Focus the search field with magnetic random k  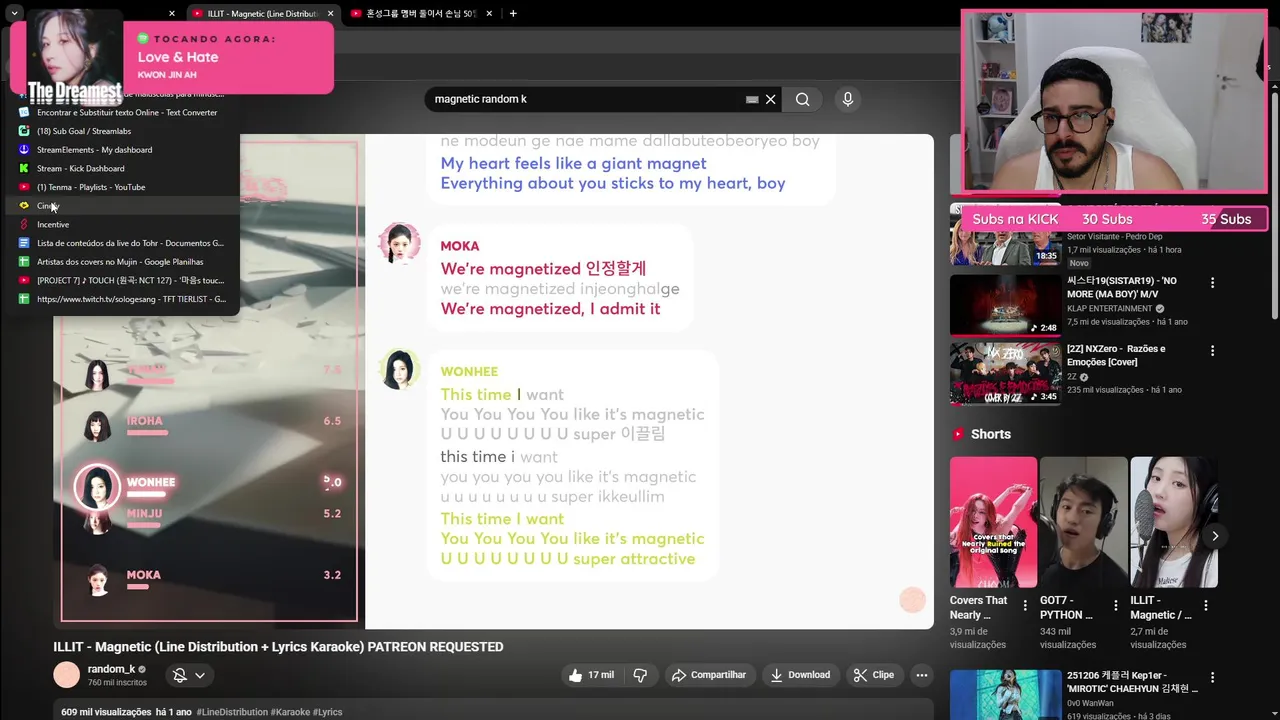[x=585, y=99]
